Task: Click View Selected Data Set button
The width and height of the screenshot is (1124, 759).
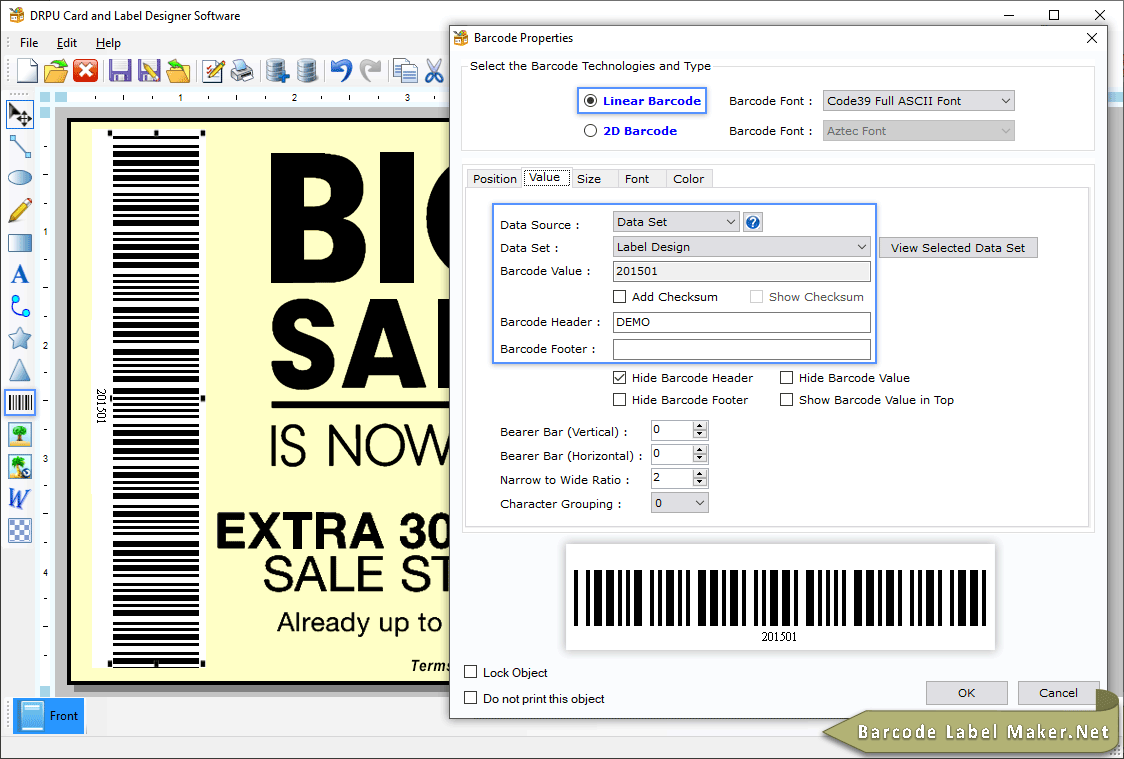Action: pos(958,248)
